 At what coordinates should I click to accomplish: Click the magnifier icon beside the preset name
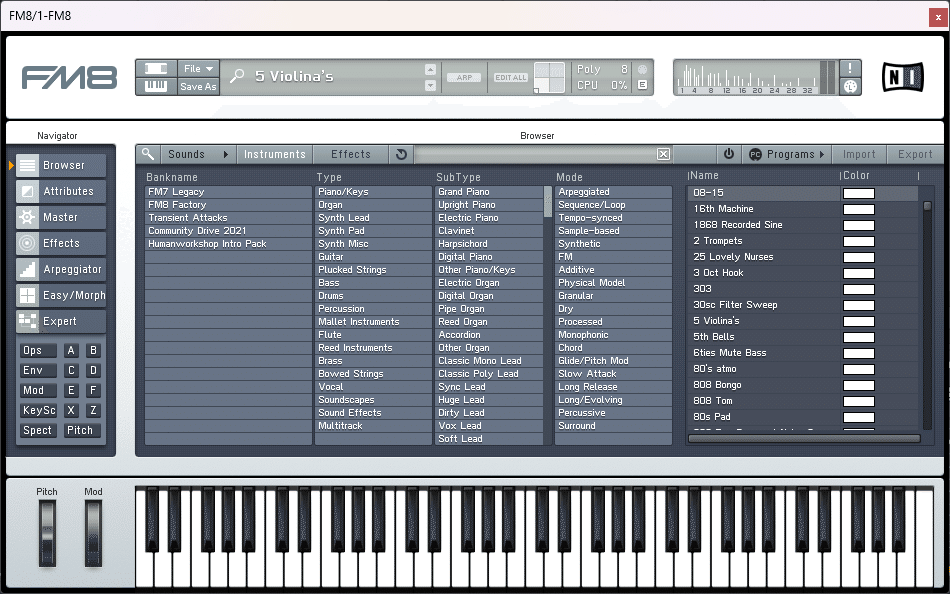[x=237, y=76]
